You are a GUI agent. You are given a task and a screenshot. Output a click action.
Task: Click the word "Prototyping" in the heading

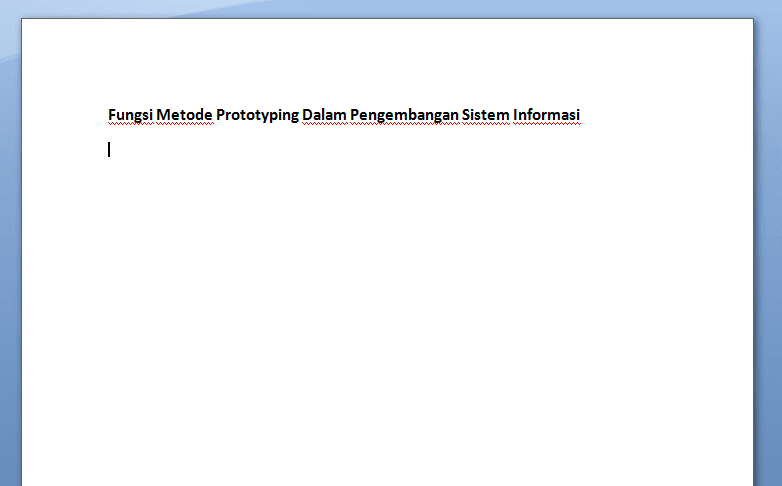(257, 115)
